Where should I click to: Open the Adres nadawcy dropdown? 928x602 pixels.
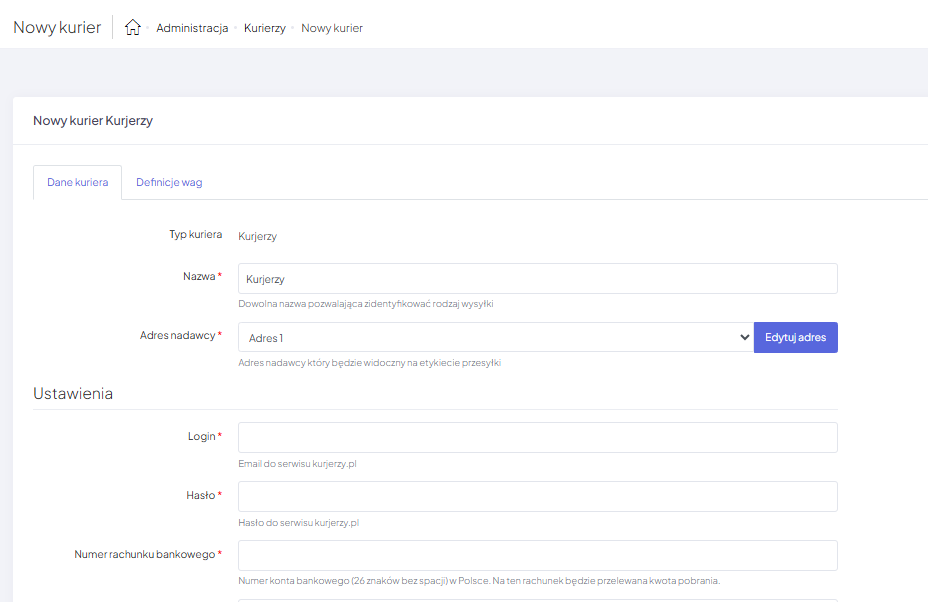coord(496,337)
